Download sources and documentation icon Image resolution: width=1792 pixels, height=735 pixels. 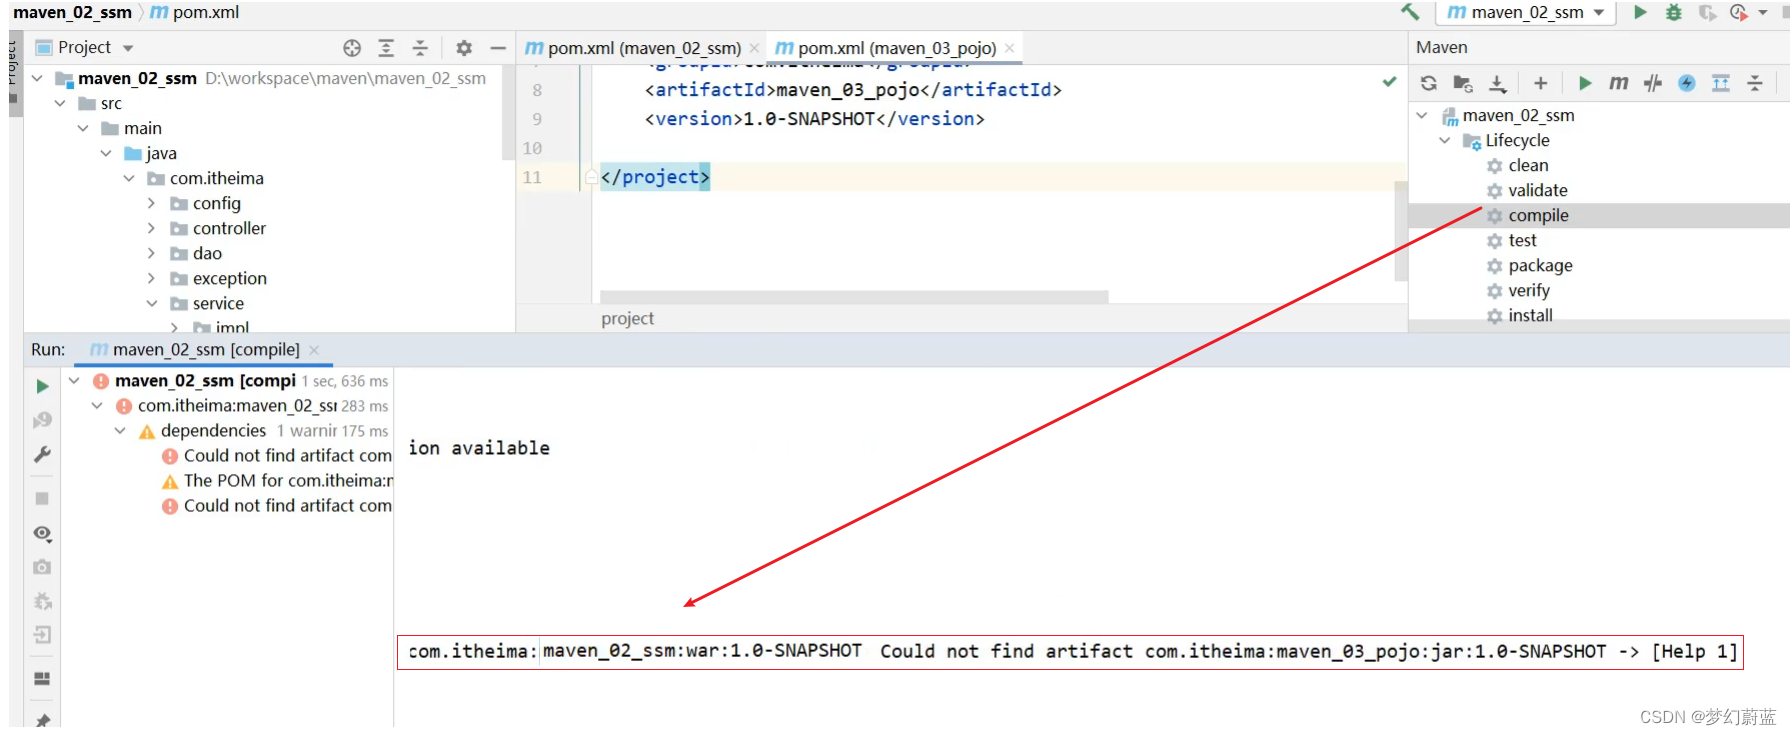coord(1497,83)
